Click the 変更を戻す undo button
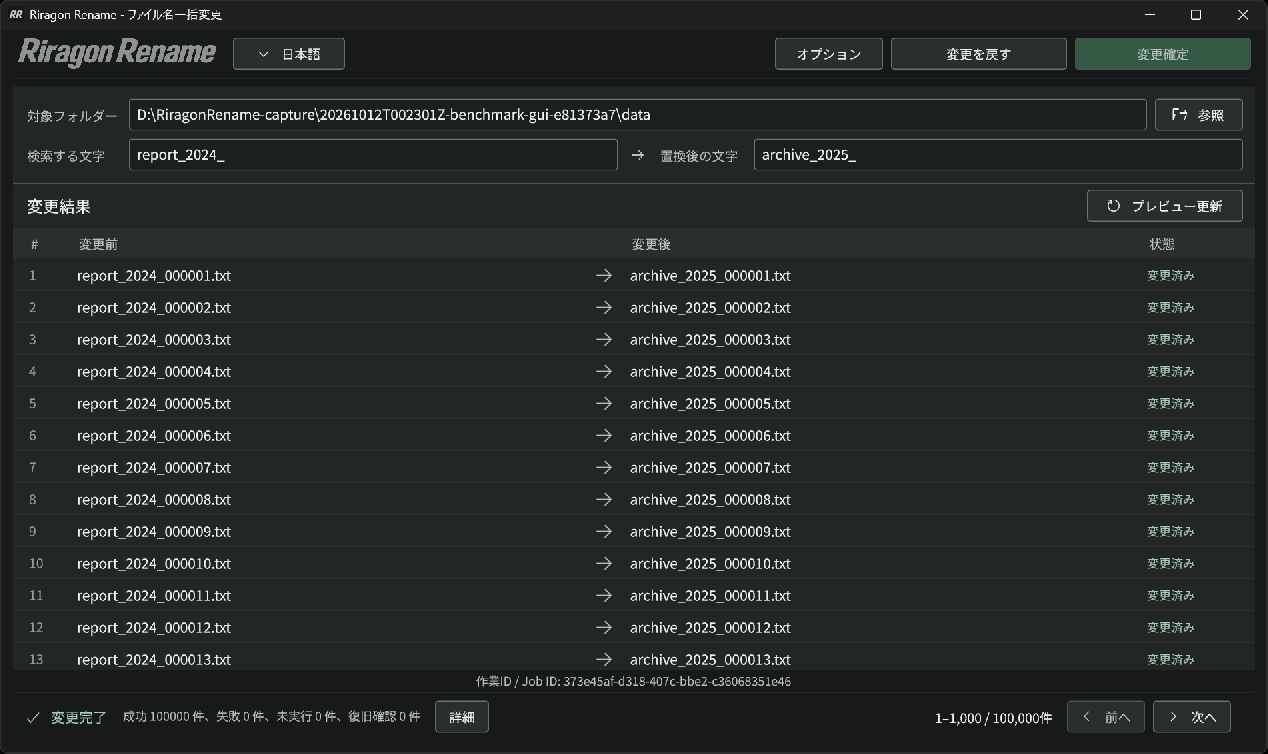Screen dimensions: 1268x754 (978, 54)
